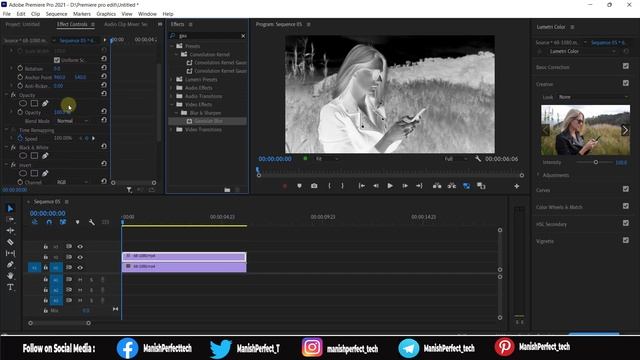Toggle Basic Correction checkbox in Lumetri
Viewport: 640px width, 360px height.
tap(626, 66)
